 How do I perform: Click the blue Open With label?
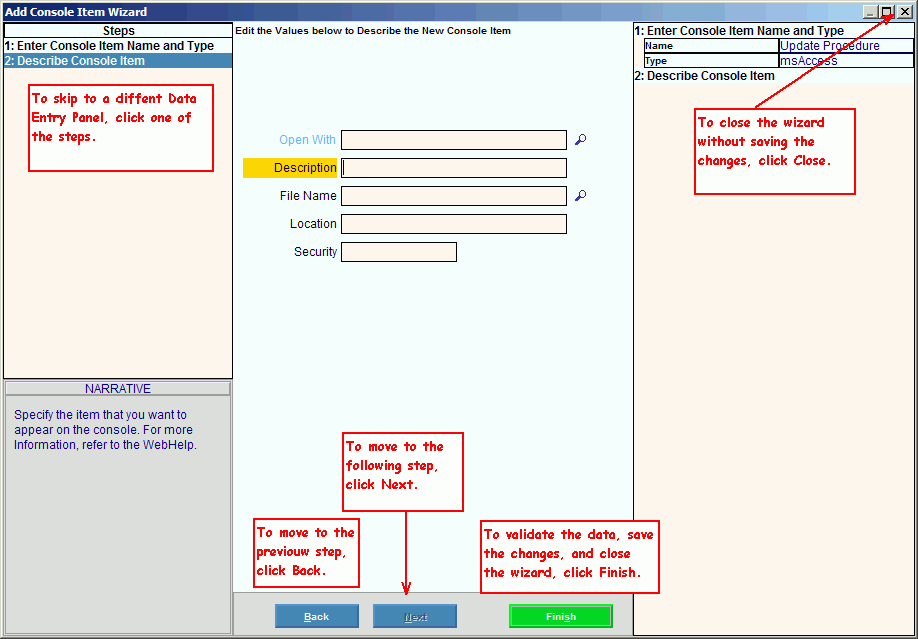[307, 140]
